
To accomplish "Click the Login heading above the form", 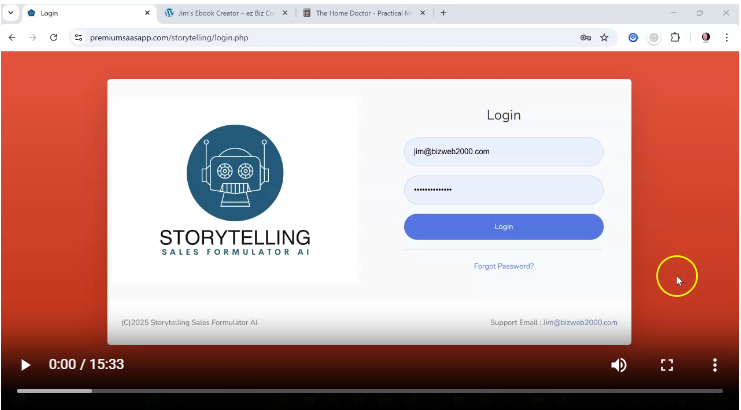I will point(504,115).
